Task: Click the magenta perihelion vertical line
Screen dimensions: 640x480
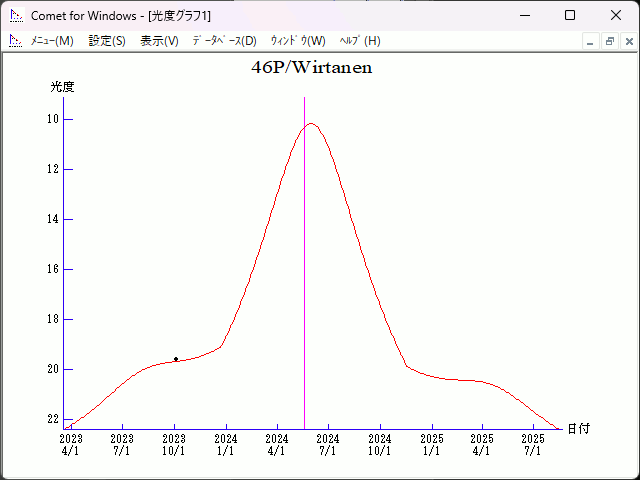Action: coord(304,263)
